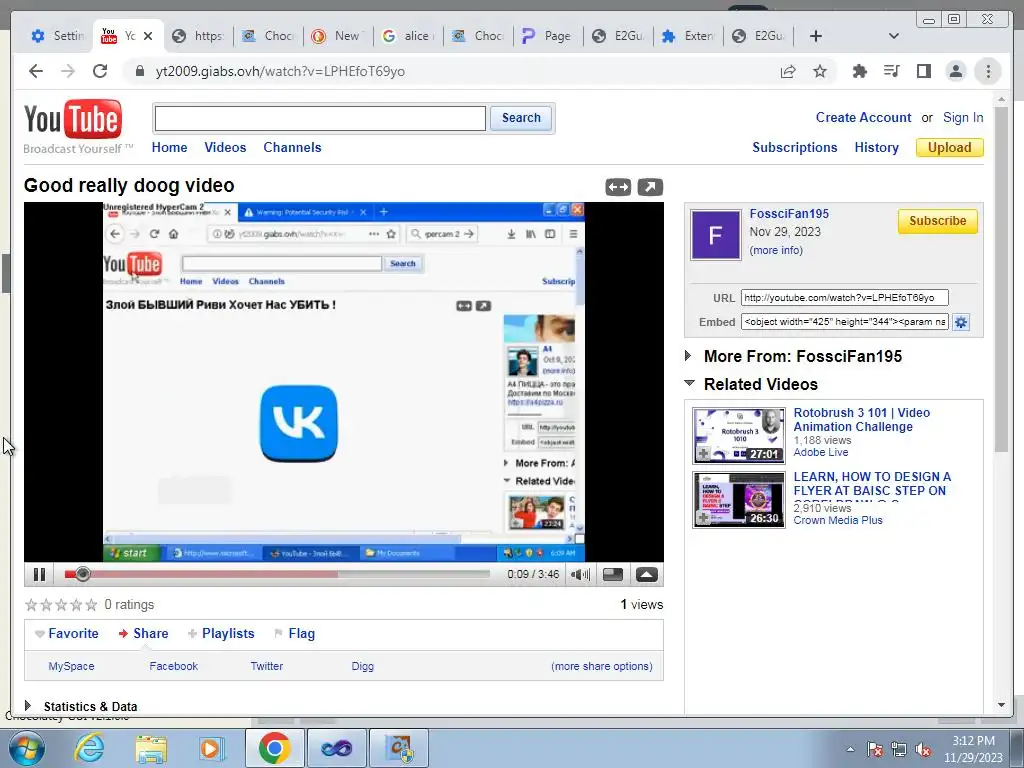Launch Internet Explorer from taskbar
This screenshot has width=1024, height=768.
[x=89, y=748]
